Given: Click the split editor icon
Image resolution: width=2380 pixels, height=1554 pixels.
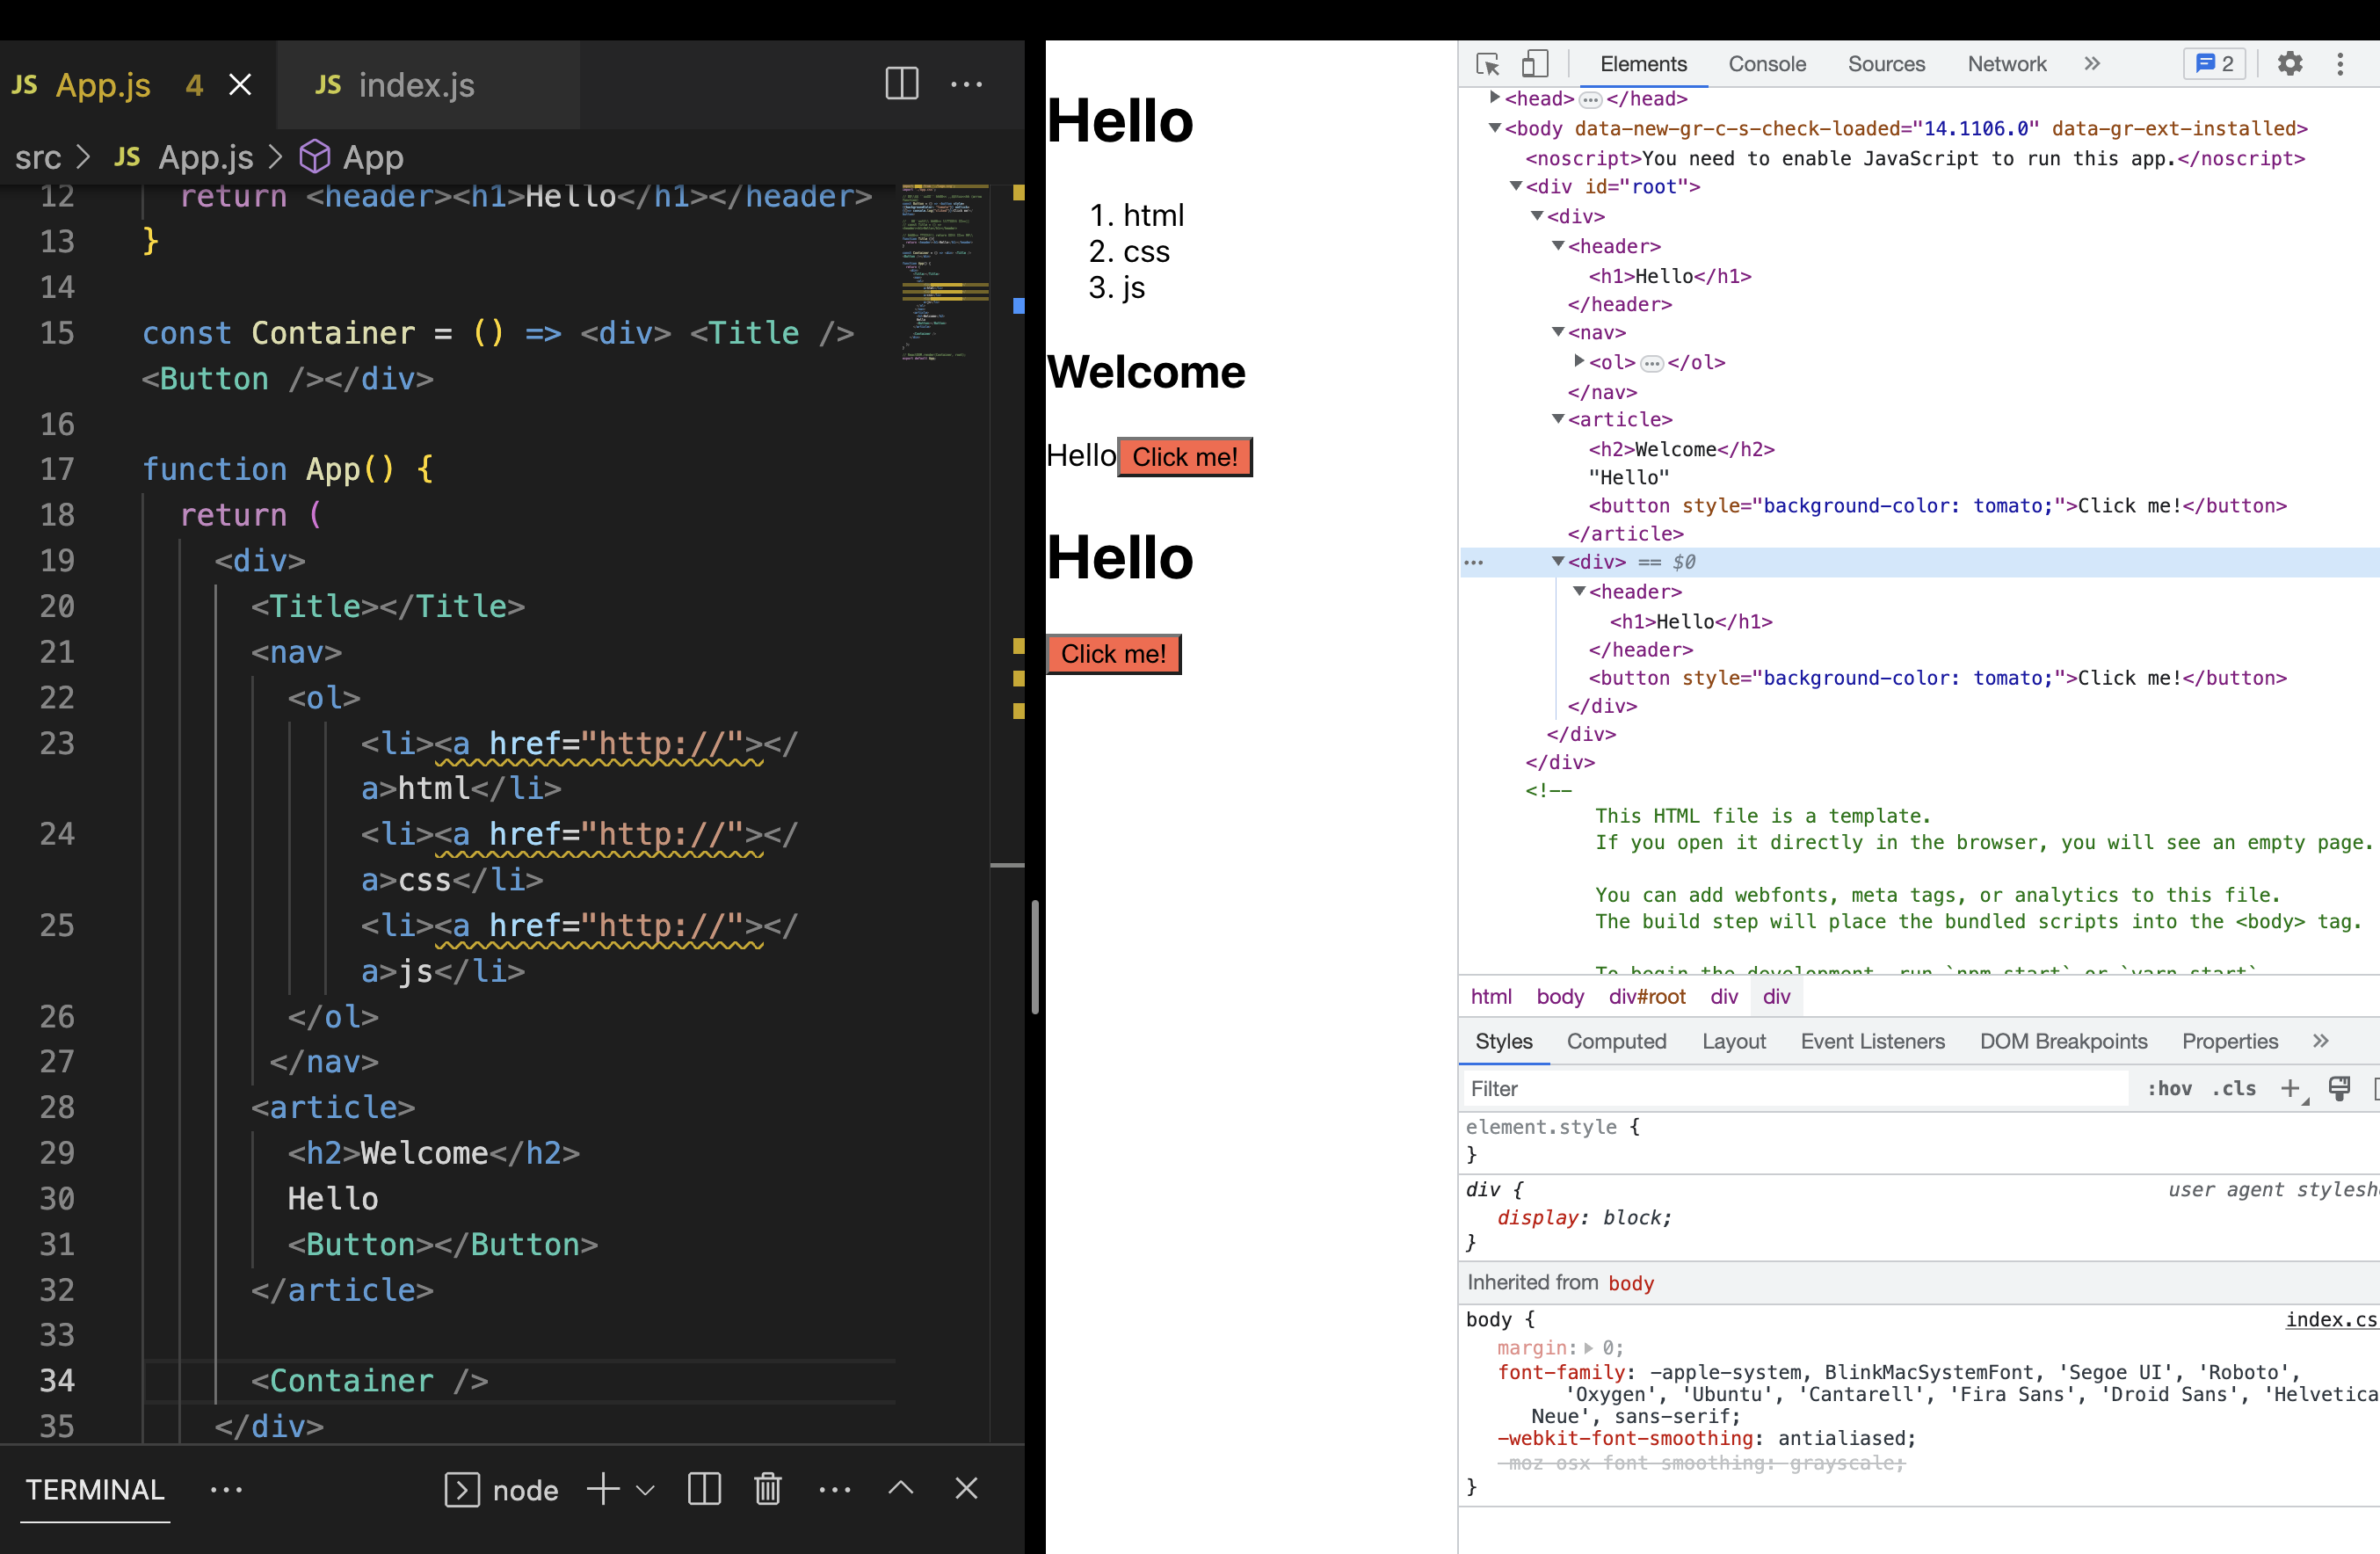Looking at the screenshot, I should click(x=901, y=84).
